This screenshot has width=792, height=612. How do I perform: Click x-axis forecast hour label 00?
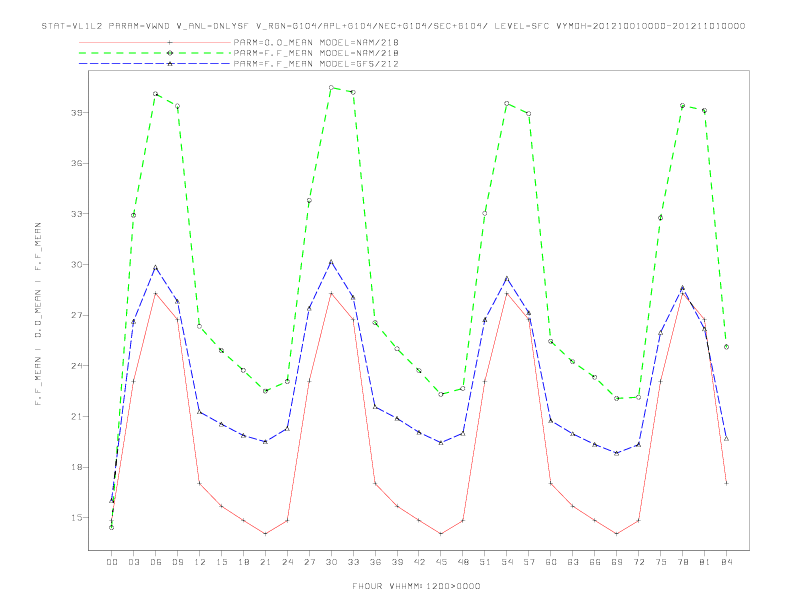coord(112,562)
